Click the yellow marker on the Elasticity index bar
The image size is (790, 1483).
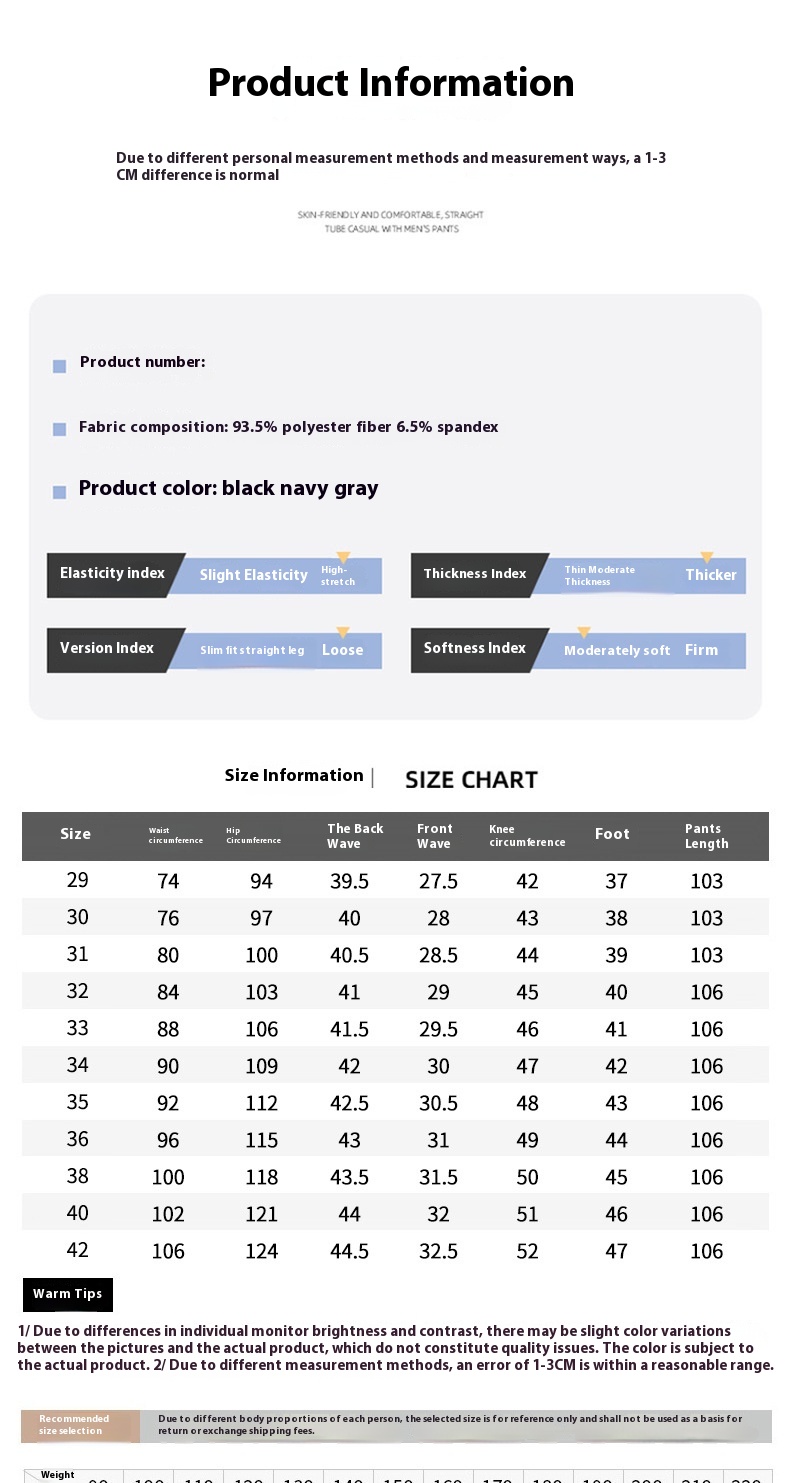point(343,558)
